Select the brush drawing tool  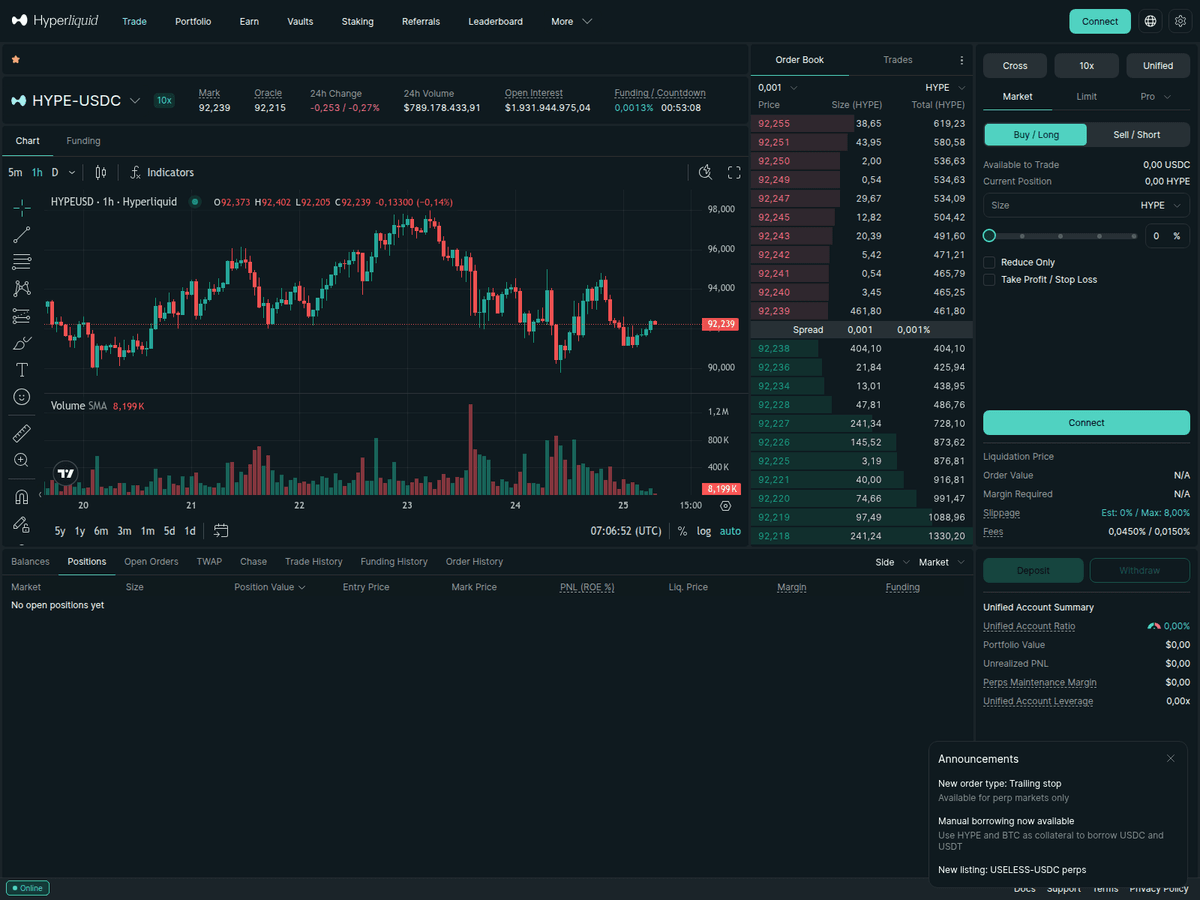(21, 343)
